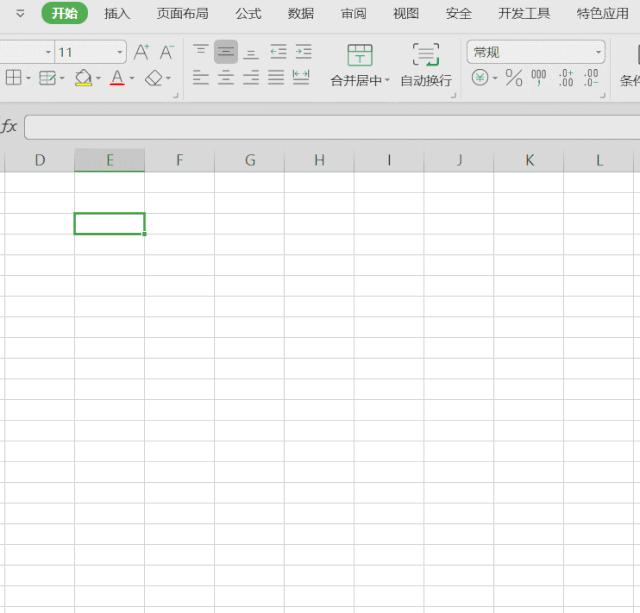Click the increase indent icon
The height and width of the screenshot is (613, 640).
point(303,51)
